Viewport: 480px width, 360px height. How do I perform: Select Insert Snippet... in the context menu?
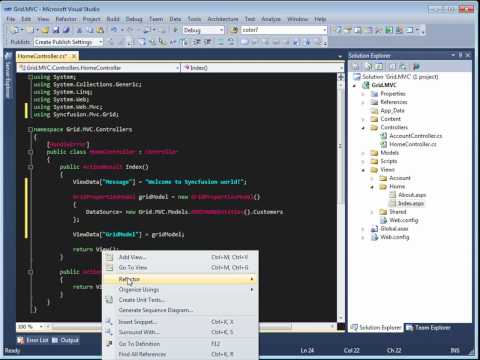[180, 322]
